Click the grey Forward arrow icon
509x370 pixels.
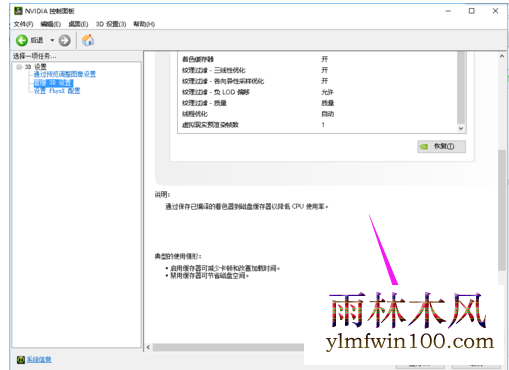[65, 40]
